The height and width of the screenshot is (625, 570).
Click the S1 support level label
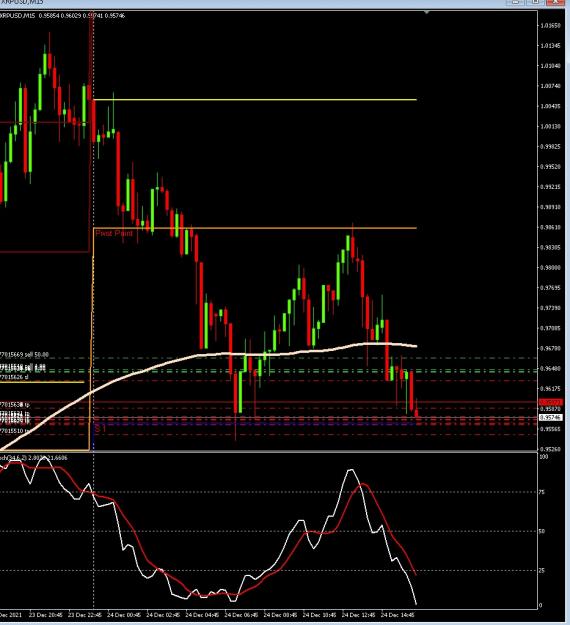pos(100,428)
